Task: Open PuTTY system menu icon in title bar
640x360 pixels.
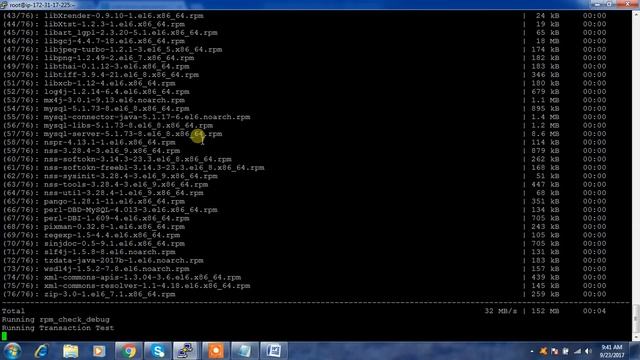Action: point(4,5)
